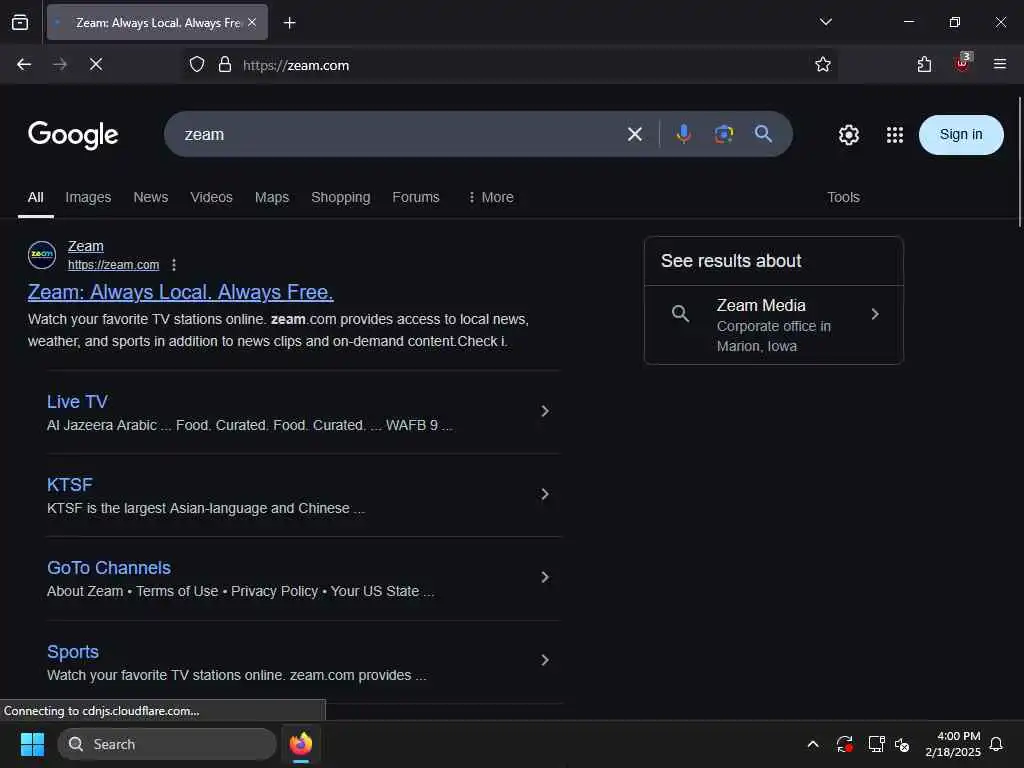The width and height of the screenshot is (1024, 768).
Task: Click into the Google search box
Action: click(x=398, y=135)
